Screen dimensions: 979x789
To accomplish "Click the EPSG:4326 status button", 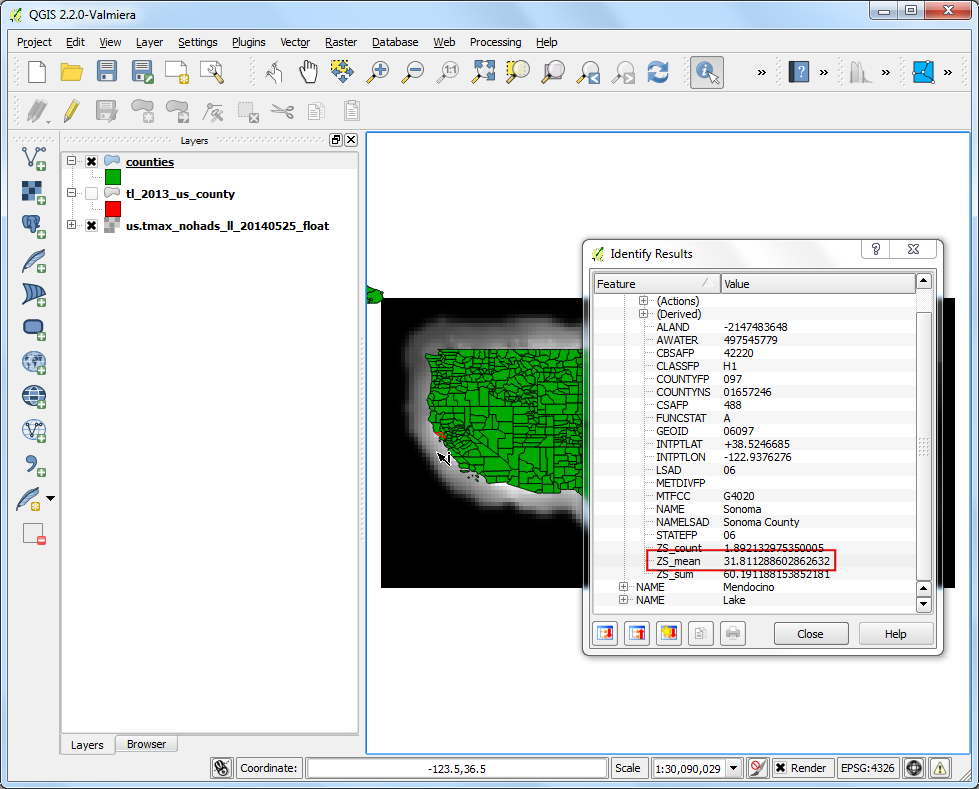I will [x=867, y=768].
